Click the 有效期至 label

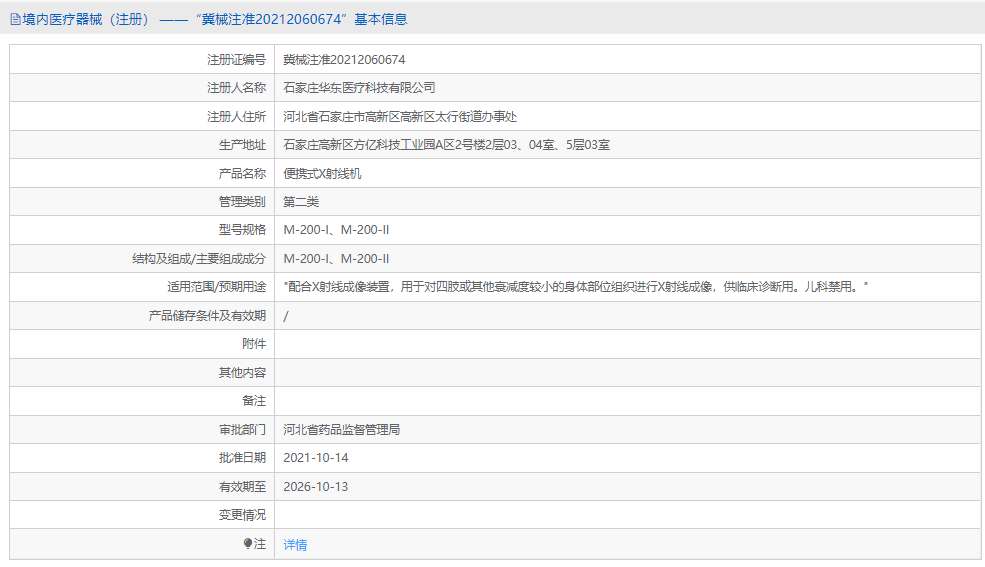[242, 487]
